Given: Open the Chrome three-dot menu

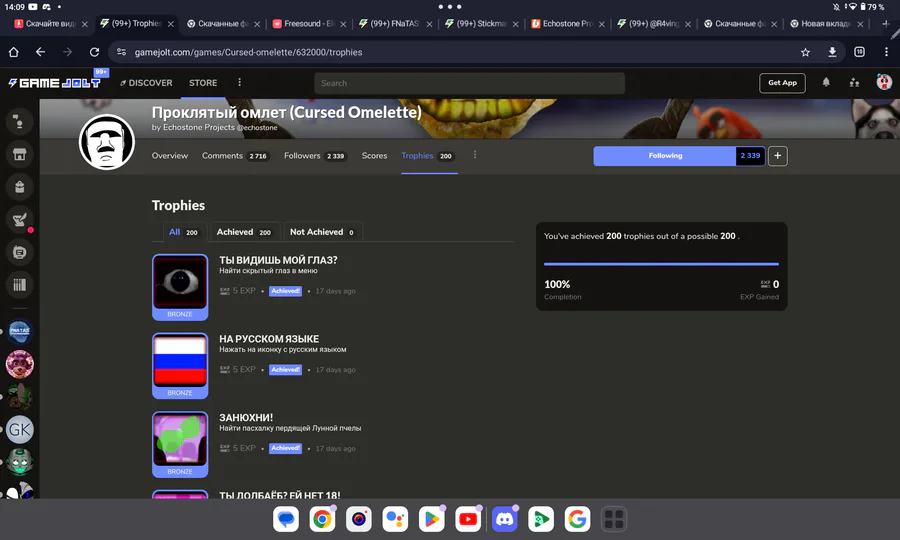Looking at the screenshot, I should (x=886, y=52).
